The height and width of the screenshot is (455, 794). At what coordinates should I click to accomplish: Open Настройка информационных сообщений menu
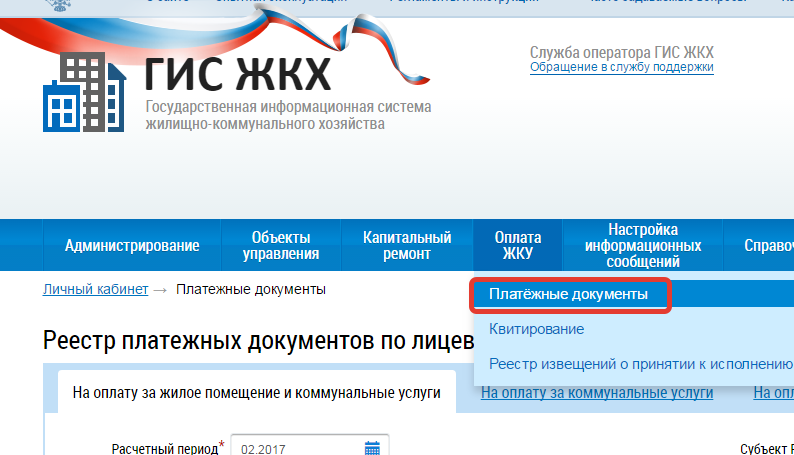[643, 245]
